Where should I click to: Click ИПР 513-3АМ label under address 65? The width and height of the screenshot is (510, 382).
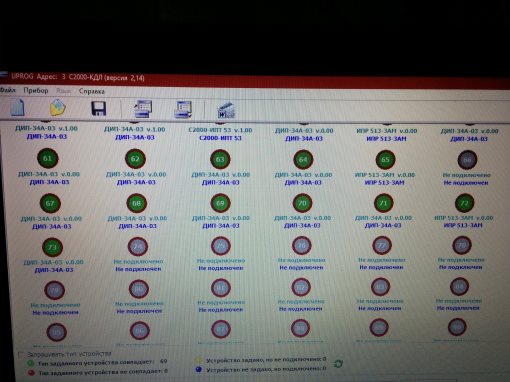pos(384,183)
